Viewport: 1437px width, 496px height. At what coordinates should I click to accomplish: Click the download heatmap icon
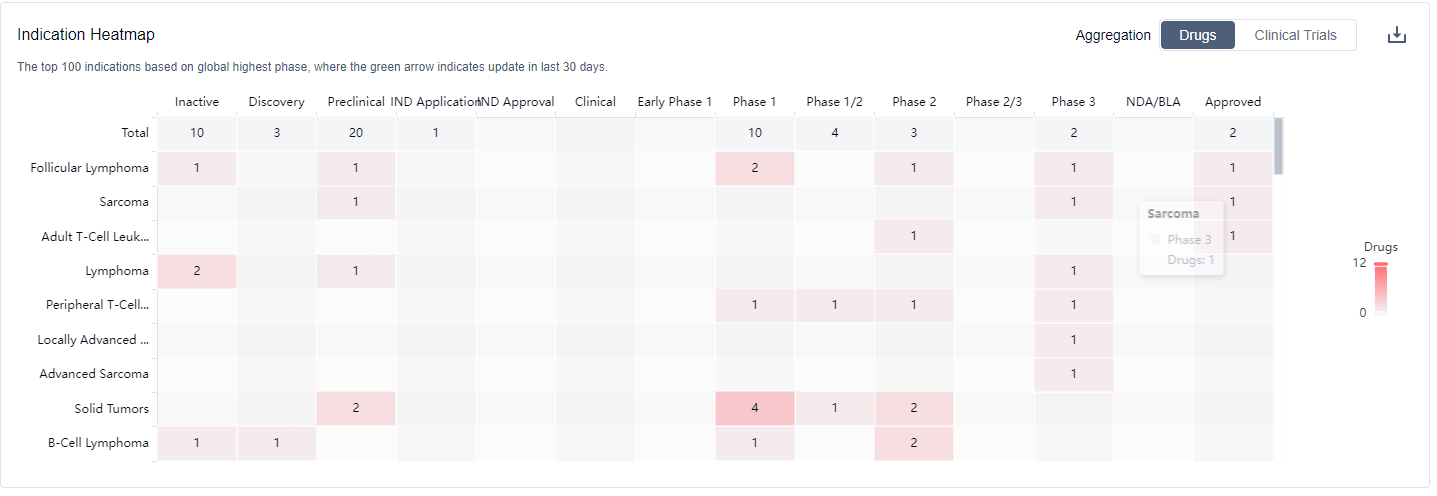1397,35
